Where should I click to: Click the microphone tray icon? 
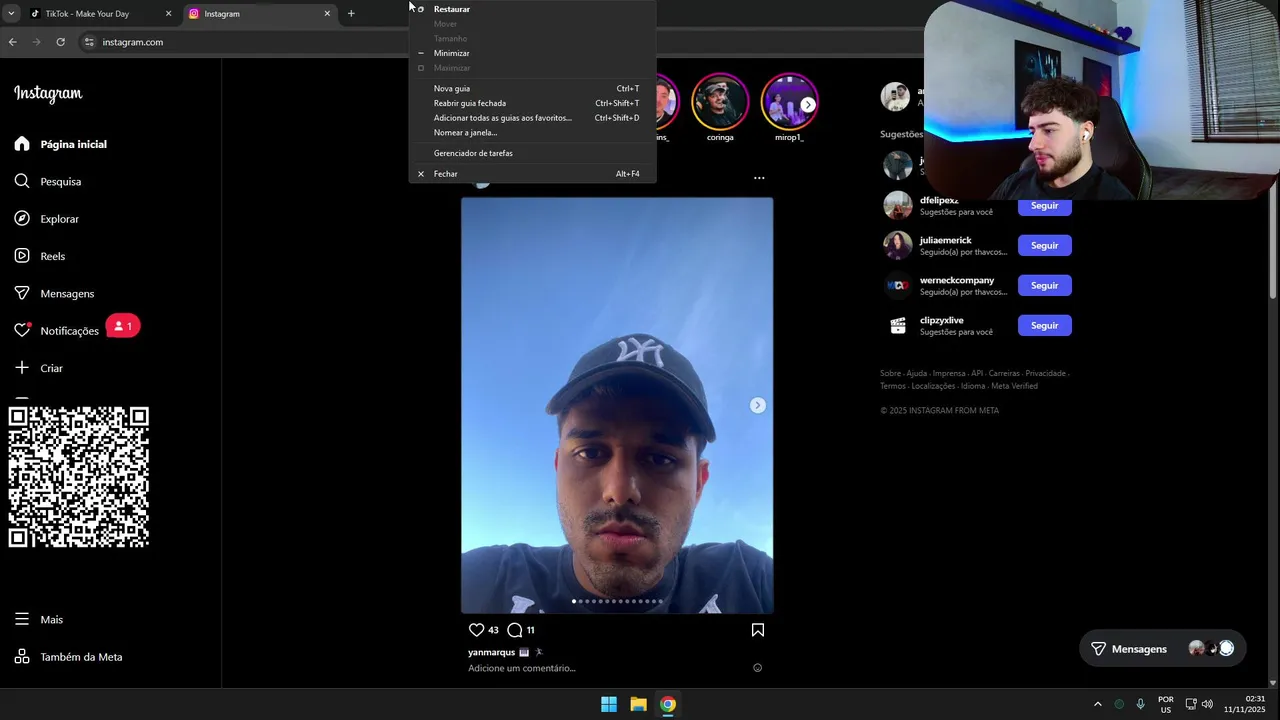coord(1140,704)
